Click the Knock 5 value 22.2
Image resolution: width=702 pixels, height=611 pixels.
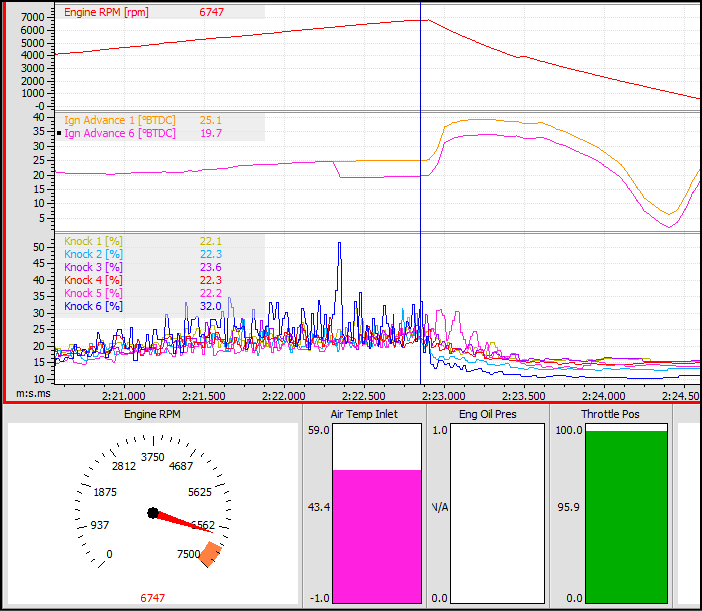click(x=210, y=293)
